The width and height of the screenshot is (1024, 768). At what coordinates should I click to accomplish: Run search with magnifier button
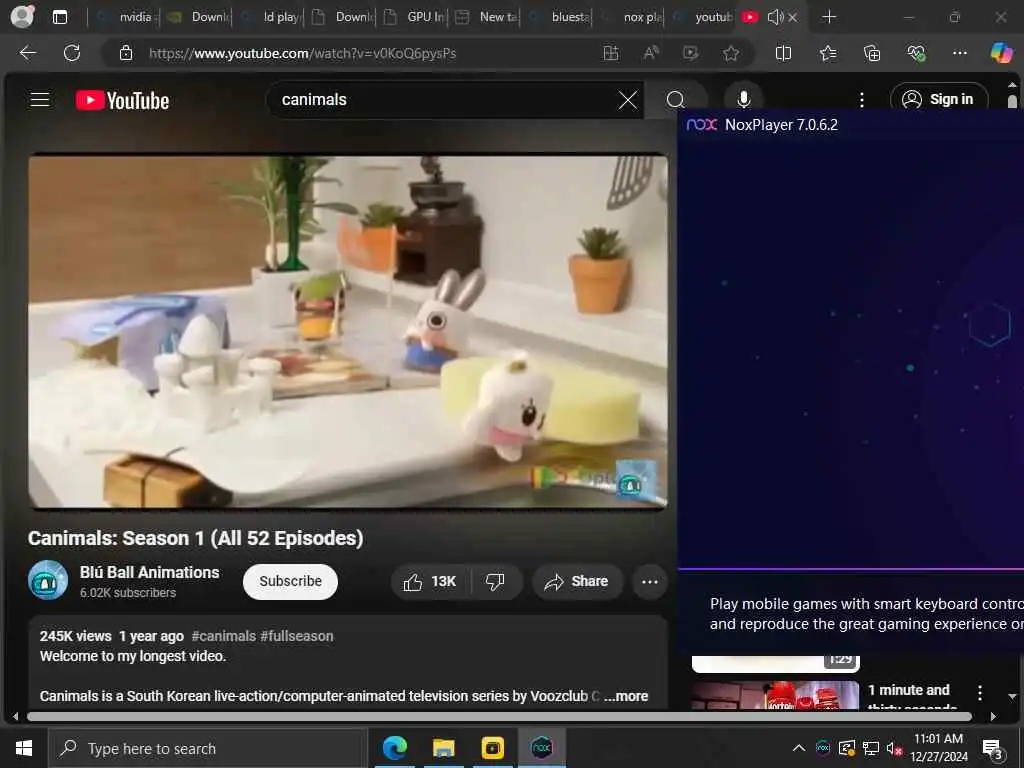[675, 100]
